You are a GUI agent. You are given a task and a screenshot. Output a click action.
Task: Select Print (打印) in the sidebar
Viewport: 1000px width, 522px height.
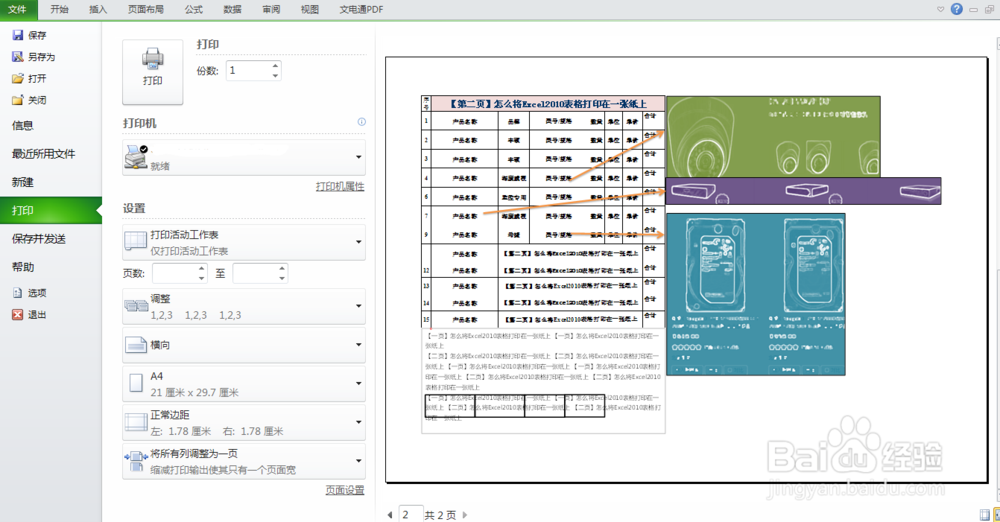[50, 211]
